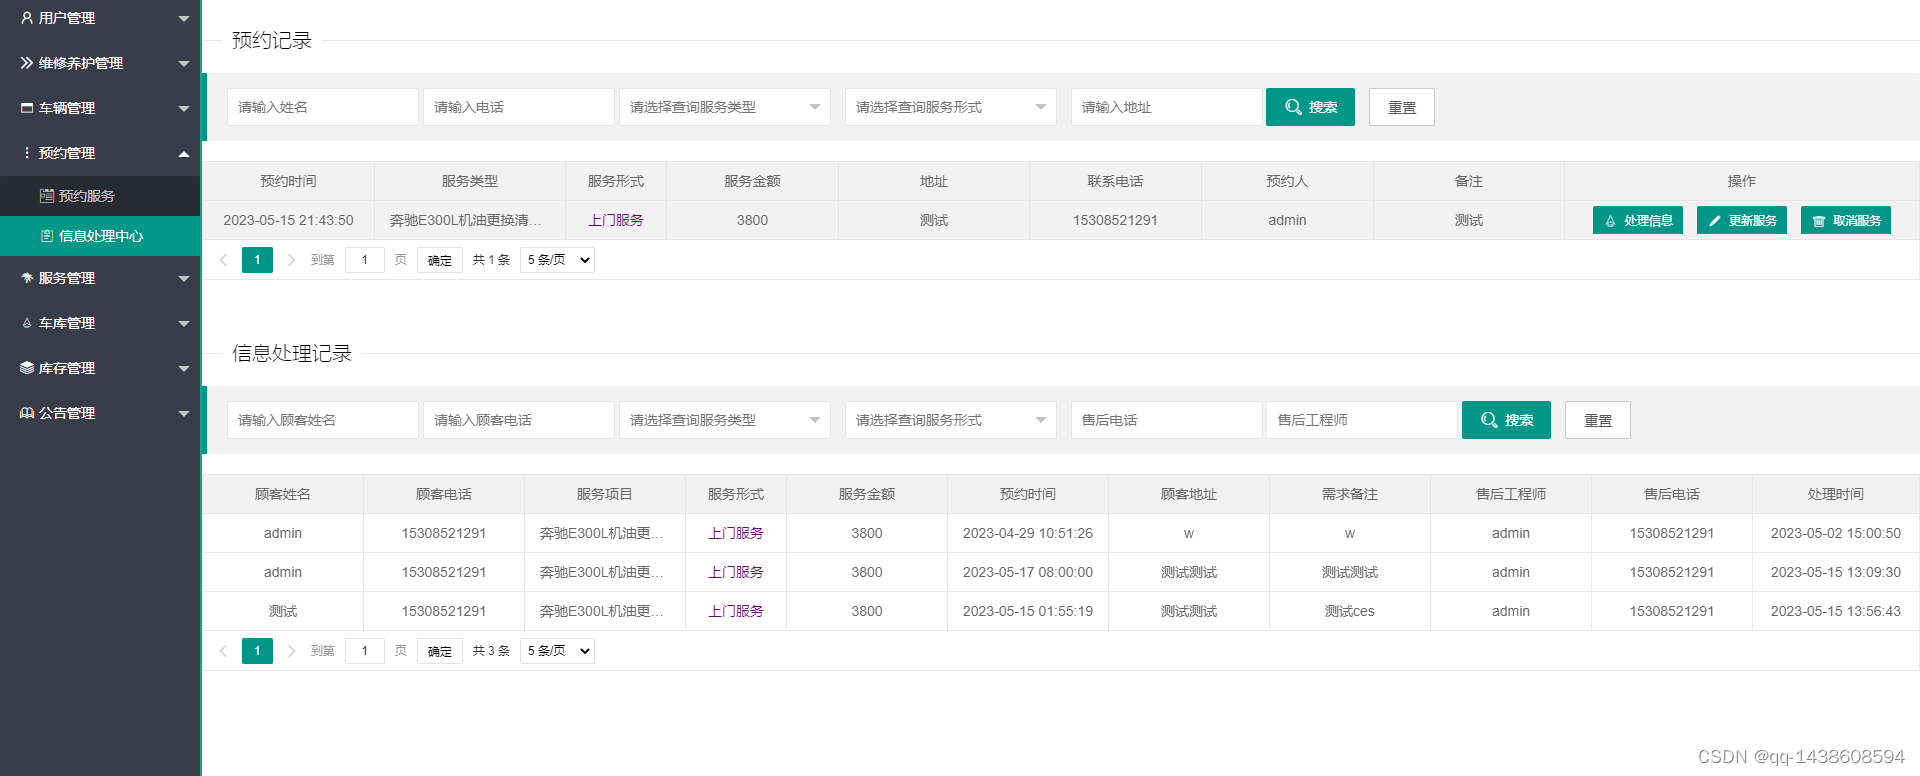This screenshot has height=776, width=1920.
Task: Click page-number box in 预约记录 pagination
Action: [x=365, y=260]
